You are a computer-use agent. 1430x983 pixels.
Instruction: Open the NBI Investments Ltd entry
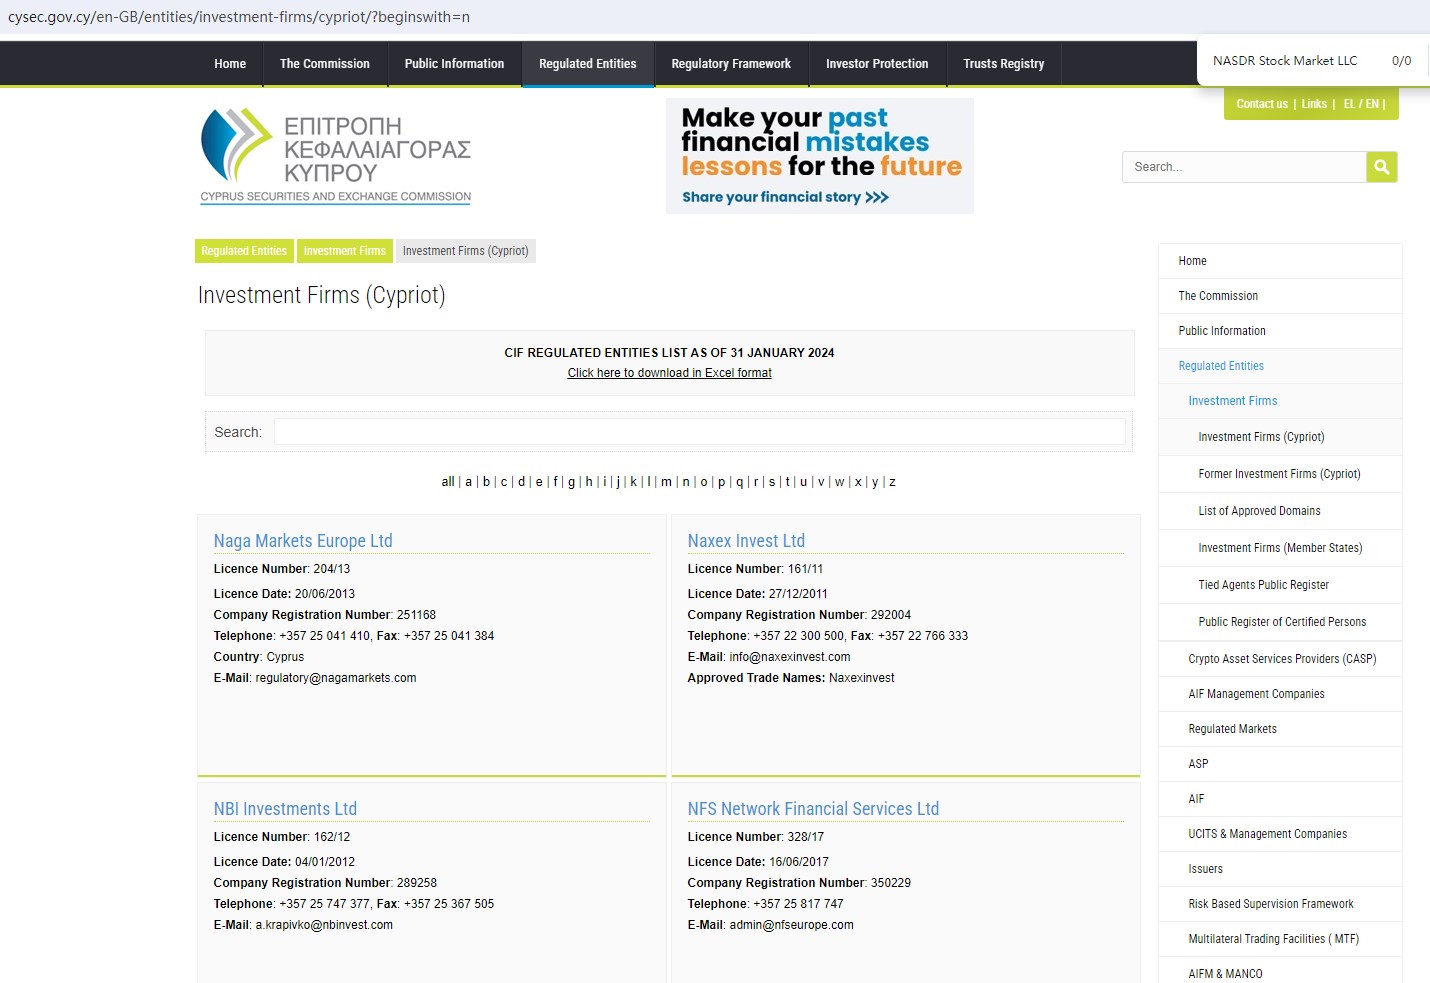[x=285, y=809]
